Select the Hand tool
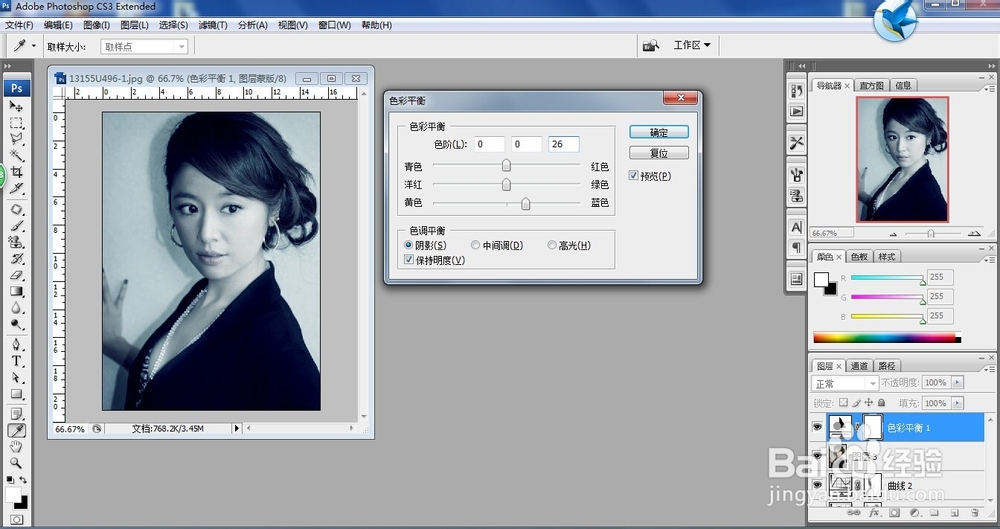The width and height of the screenshot is (1000, 529). (16, 447)
